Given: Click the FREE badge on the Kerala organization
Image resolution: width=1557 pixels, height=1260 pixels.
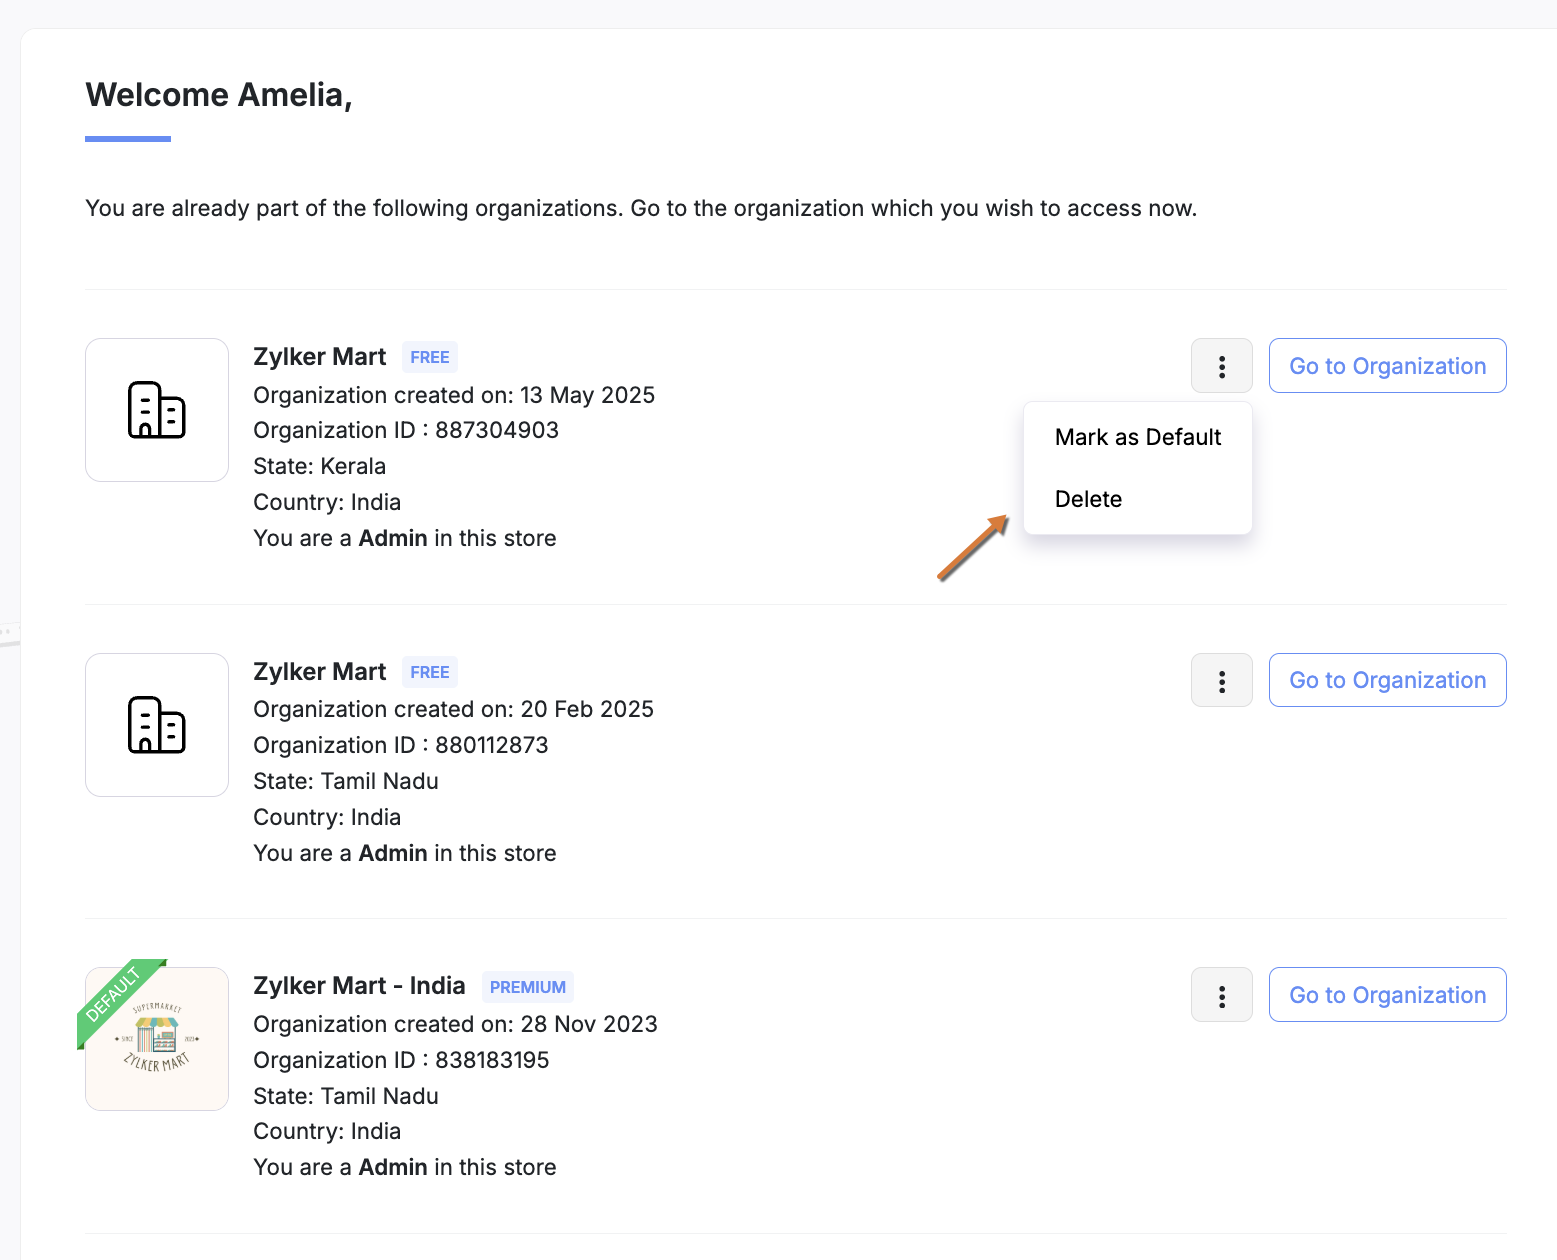Looking at the screenshot, I should (x=429, y=357).
